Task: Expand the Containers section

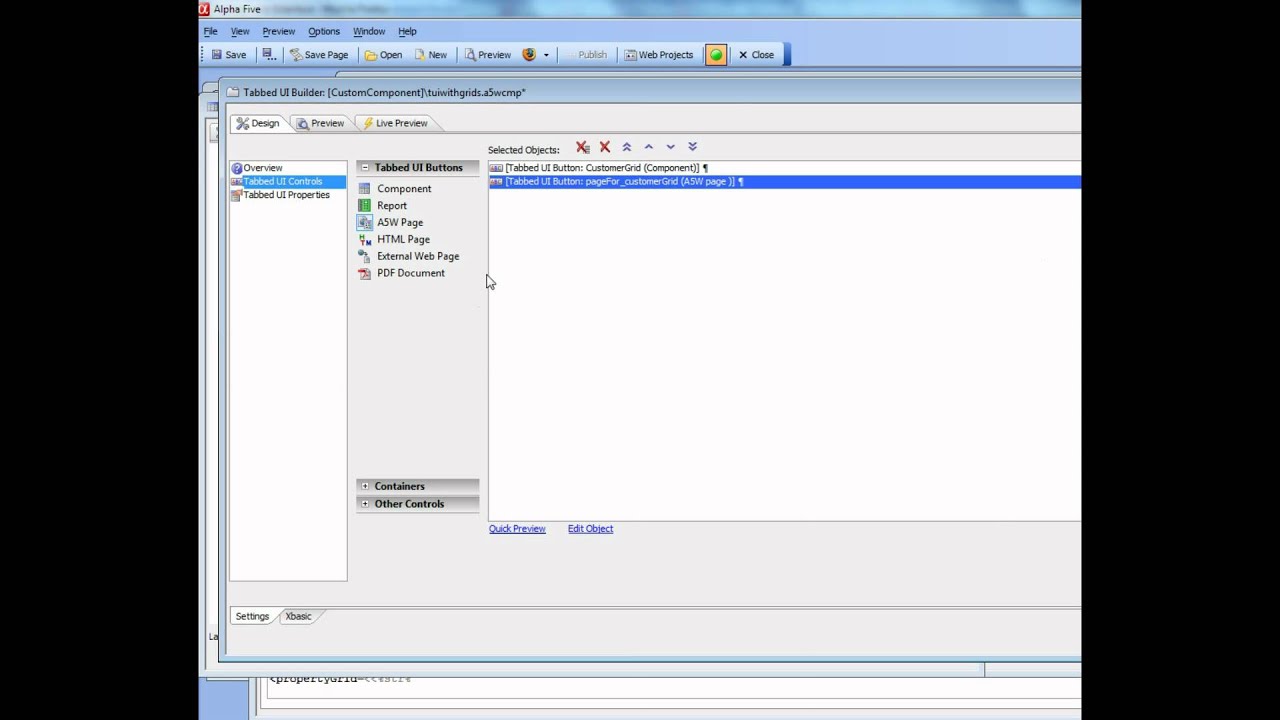Action: [x=365, y=486]
